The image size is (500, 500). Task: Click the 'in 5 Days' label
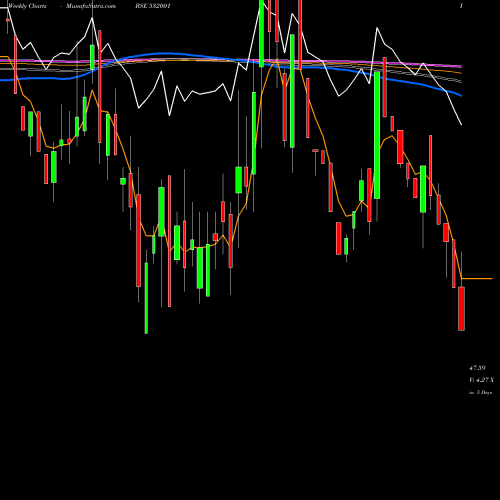coord(481,393)
